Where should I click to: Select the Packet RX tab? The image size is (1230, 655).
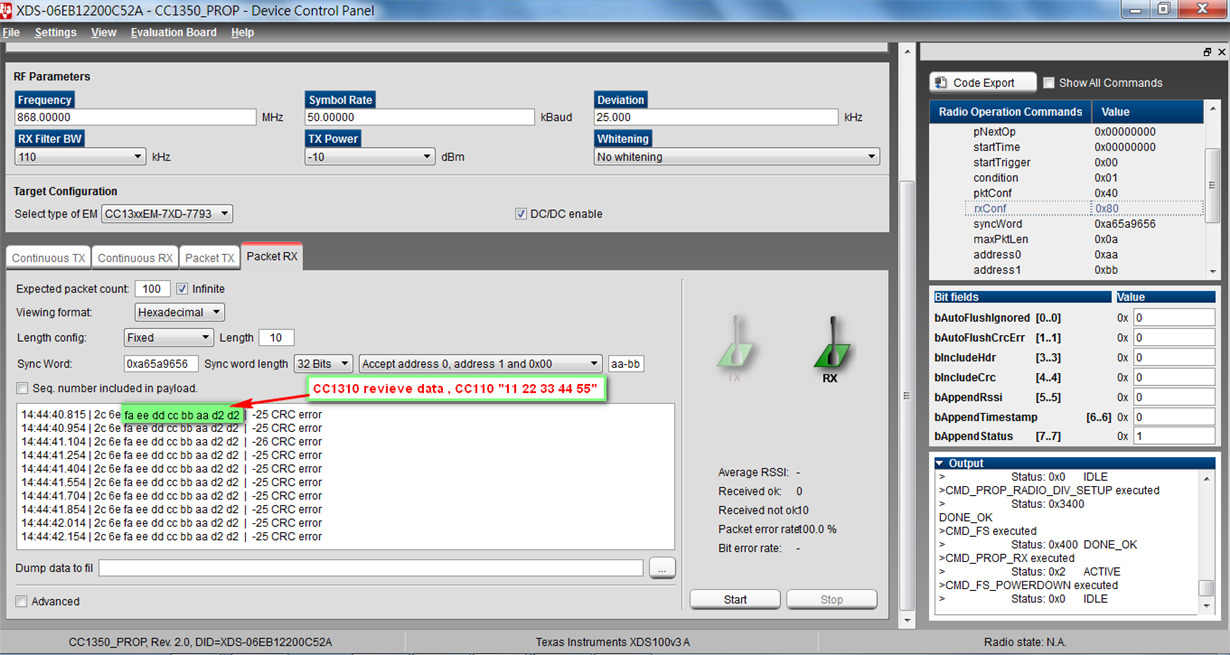[272, 256]
